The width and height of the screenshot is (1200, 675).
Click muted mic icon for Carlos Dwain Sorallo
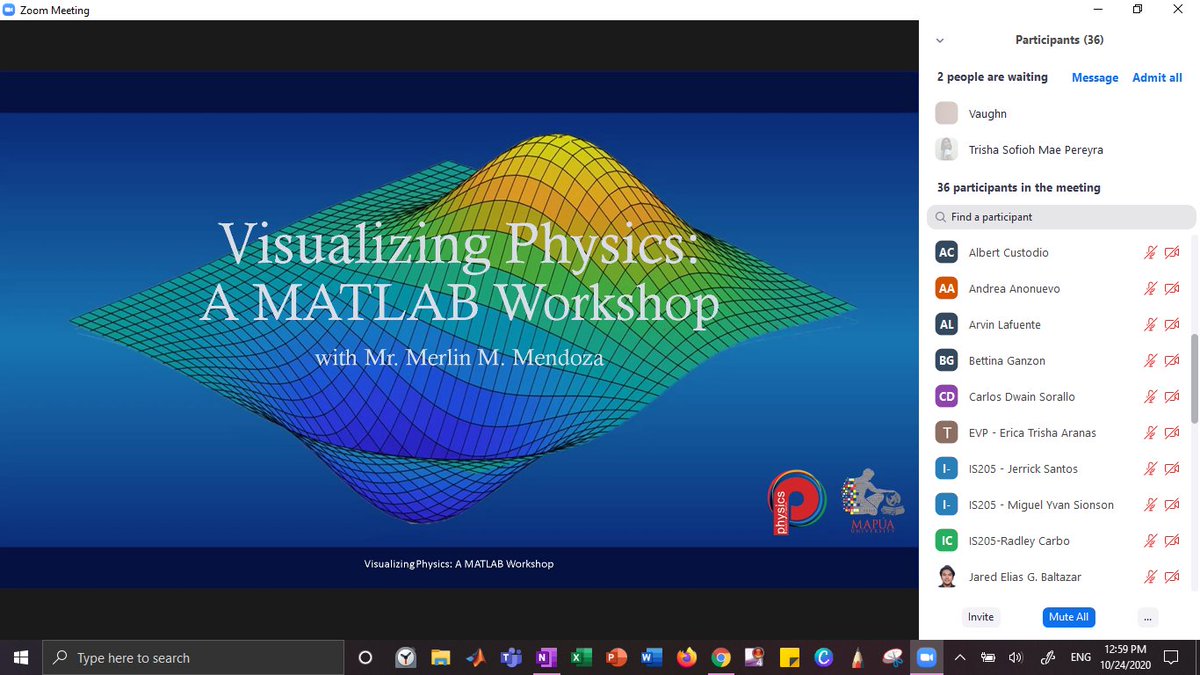tap(1150, 397)
